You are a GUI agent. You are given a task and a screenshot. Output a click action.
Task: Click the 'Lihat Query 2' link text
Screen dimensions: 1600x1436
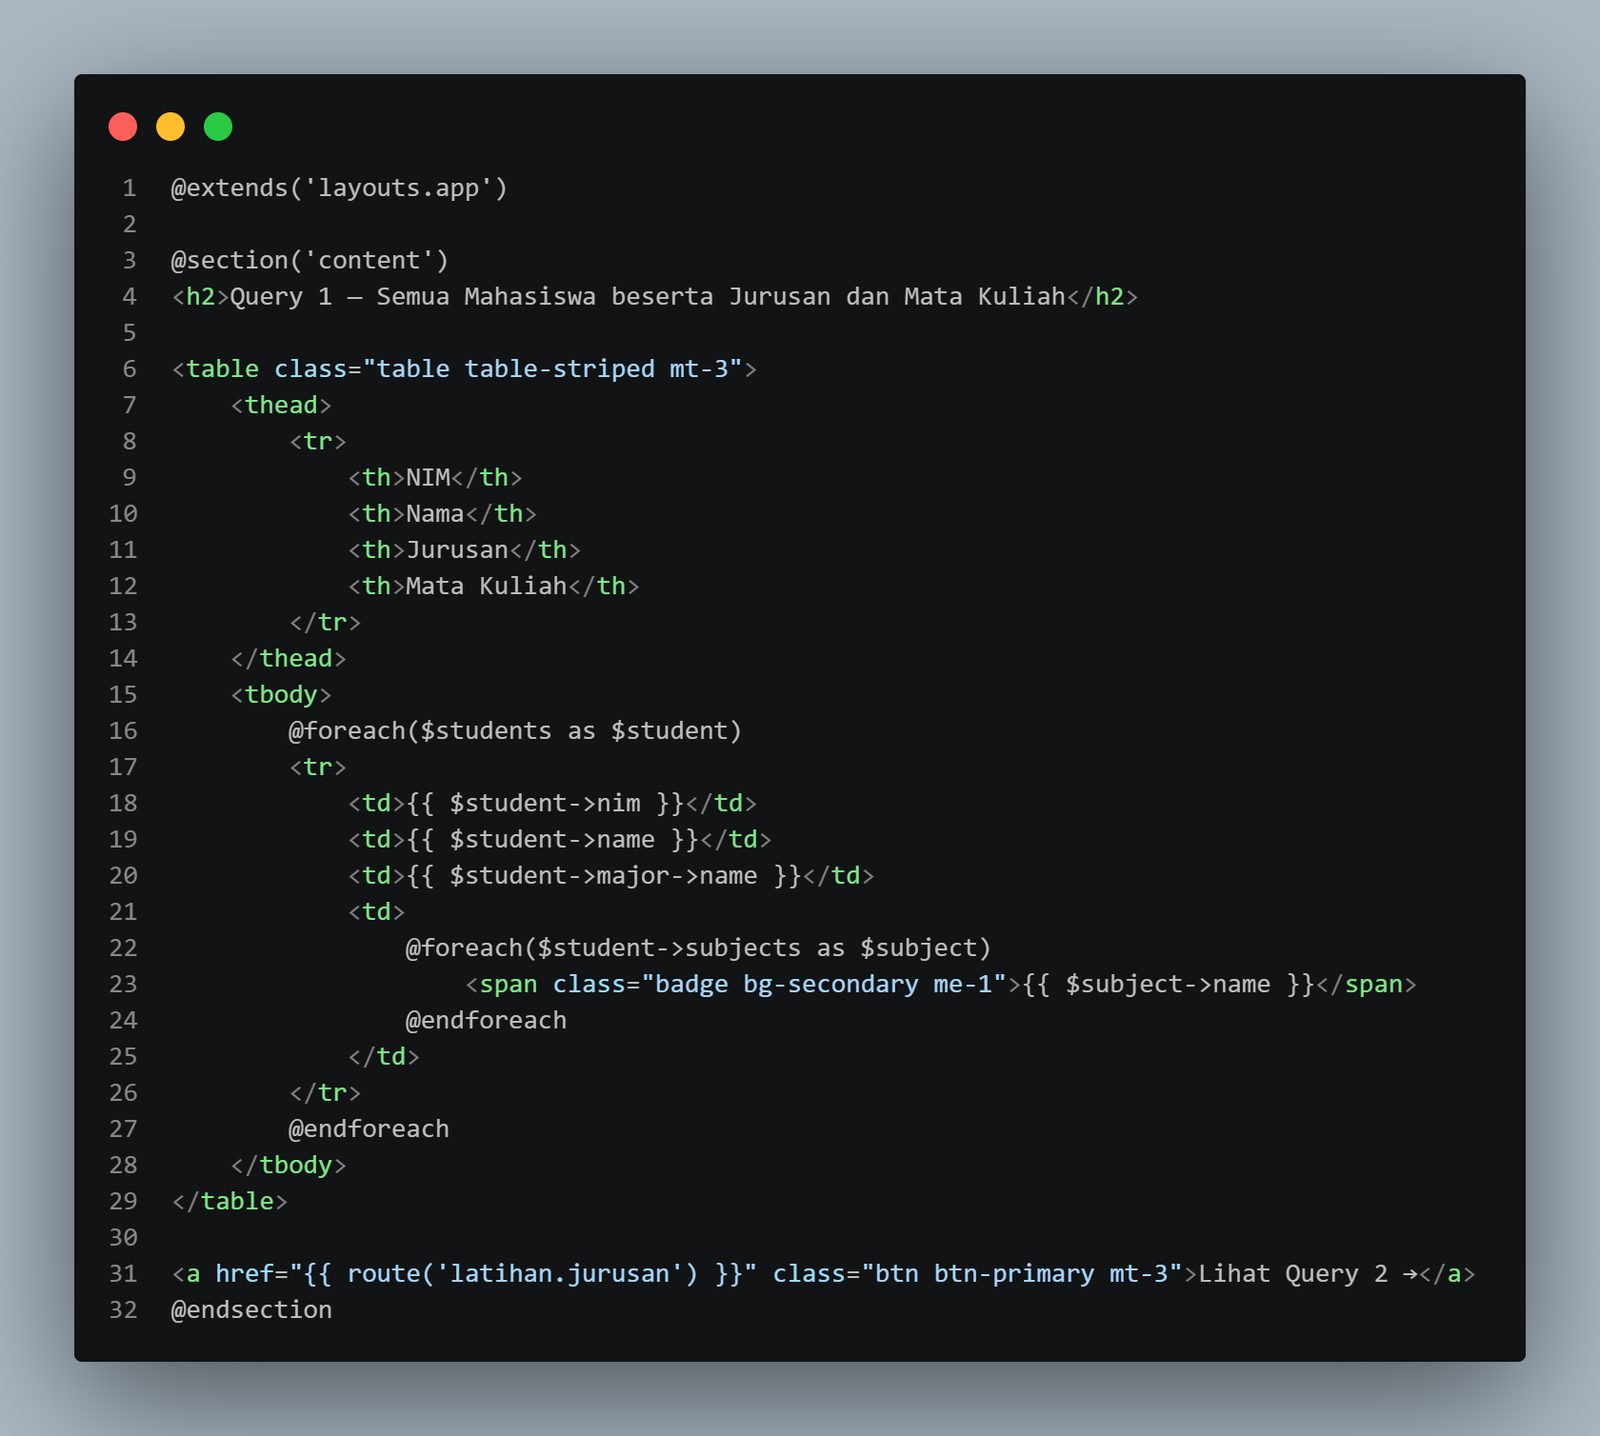point(1293,1274)
